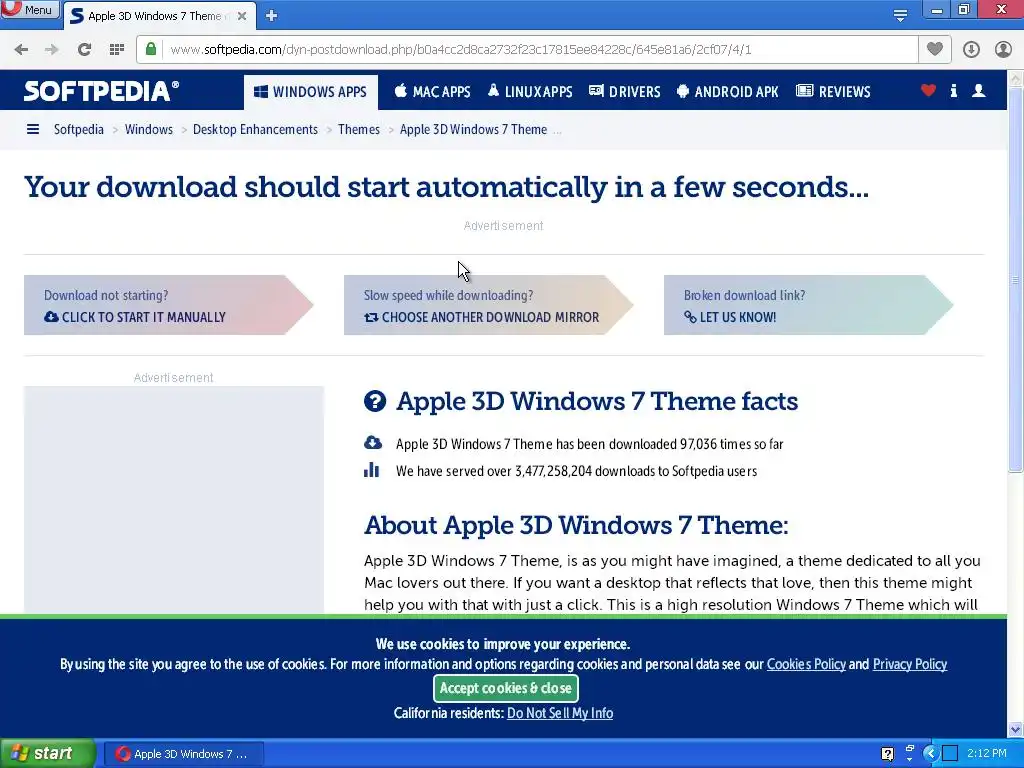The width and height of the screenshot is (1024, 768).
Task: Click scrollbar down arrow
Action: tap(1015, 729)
